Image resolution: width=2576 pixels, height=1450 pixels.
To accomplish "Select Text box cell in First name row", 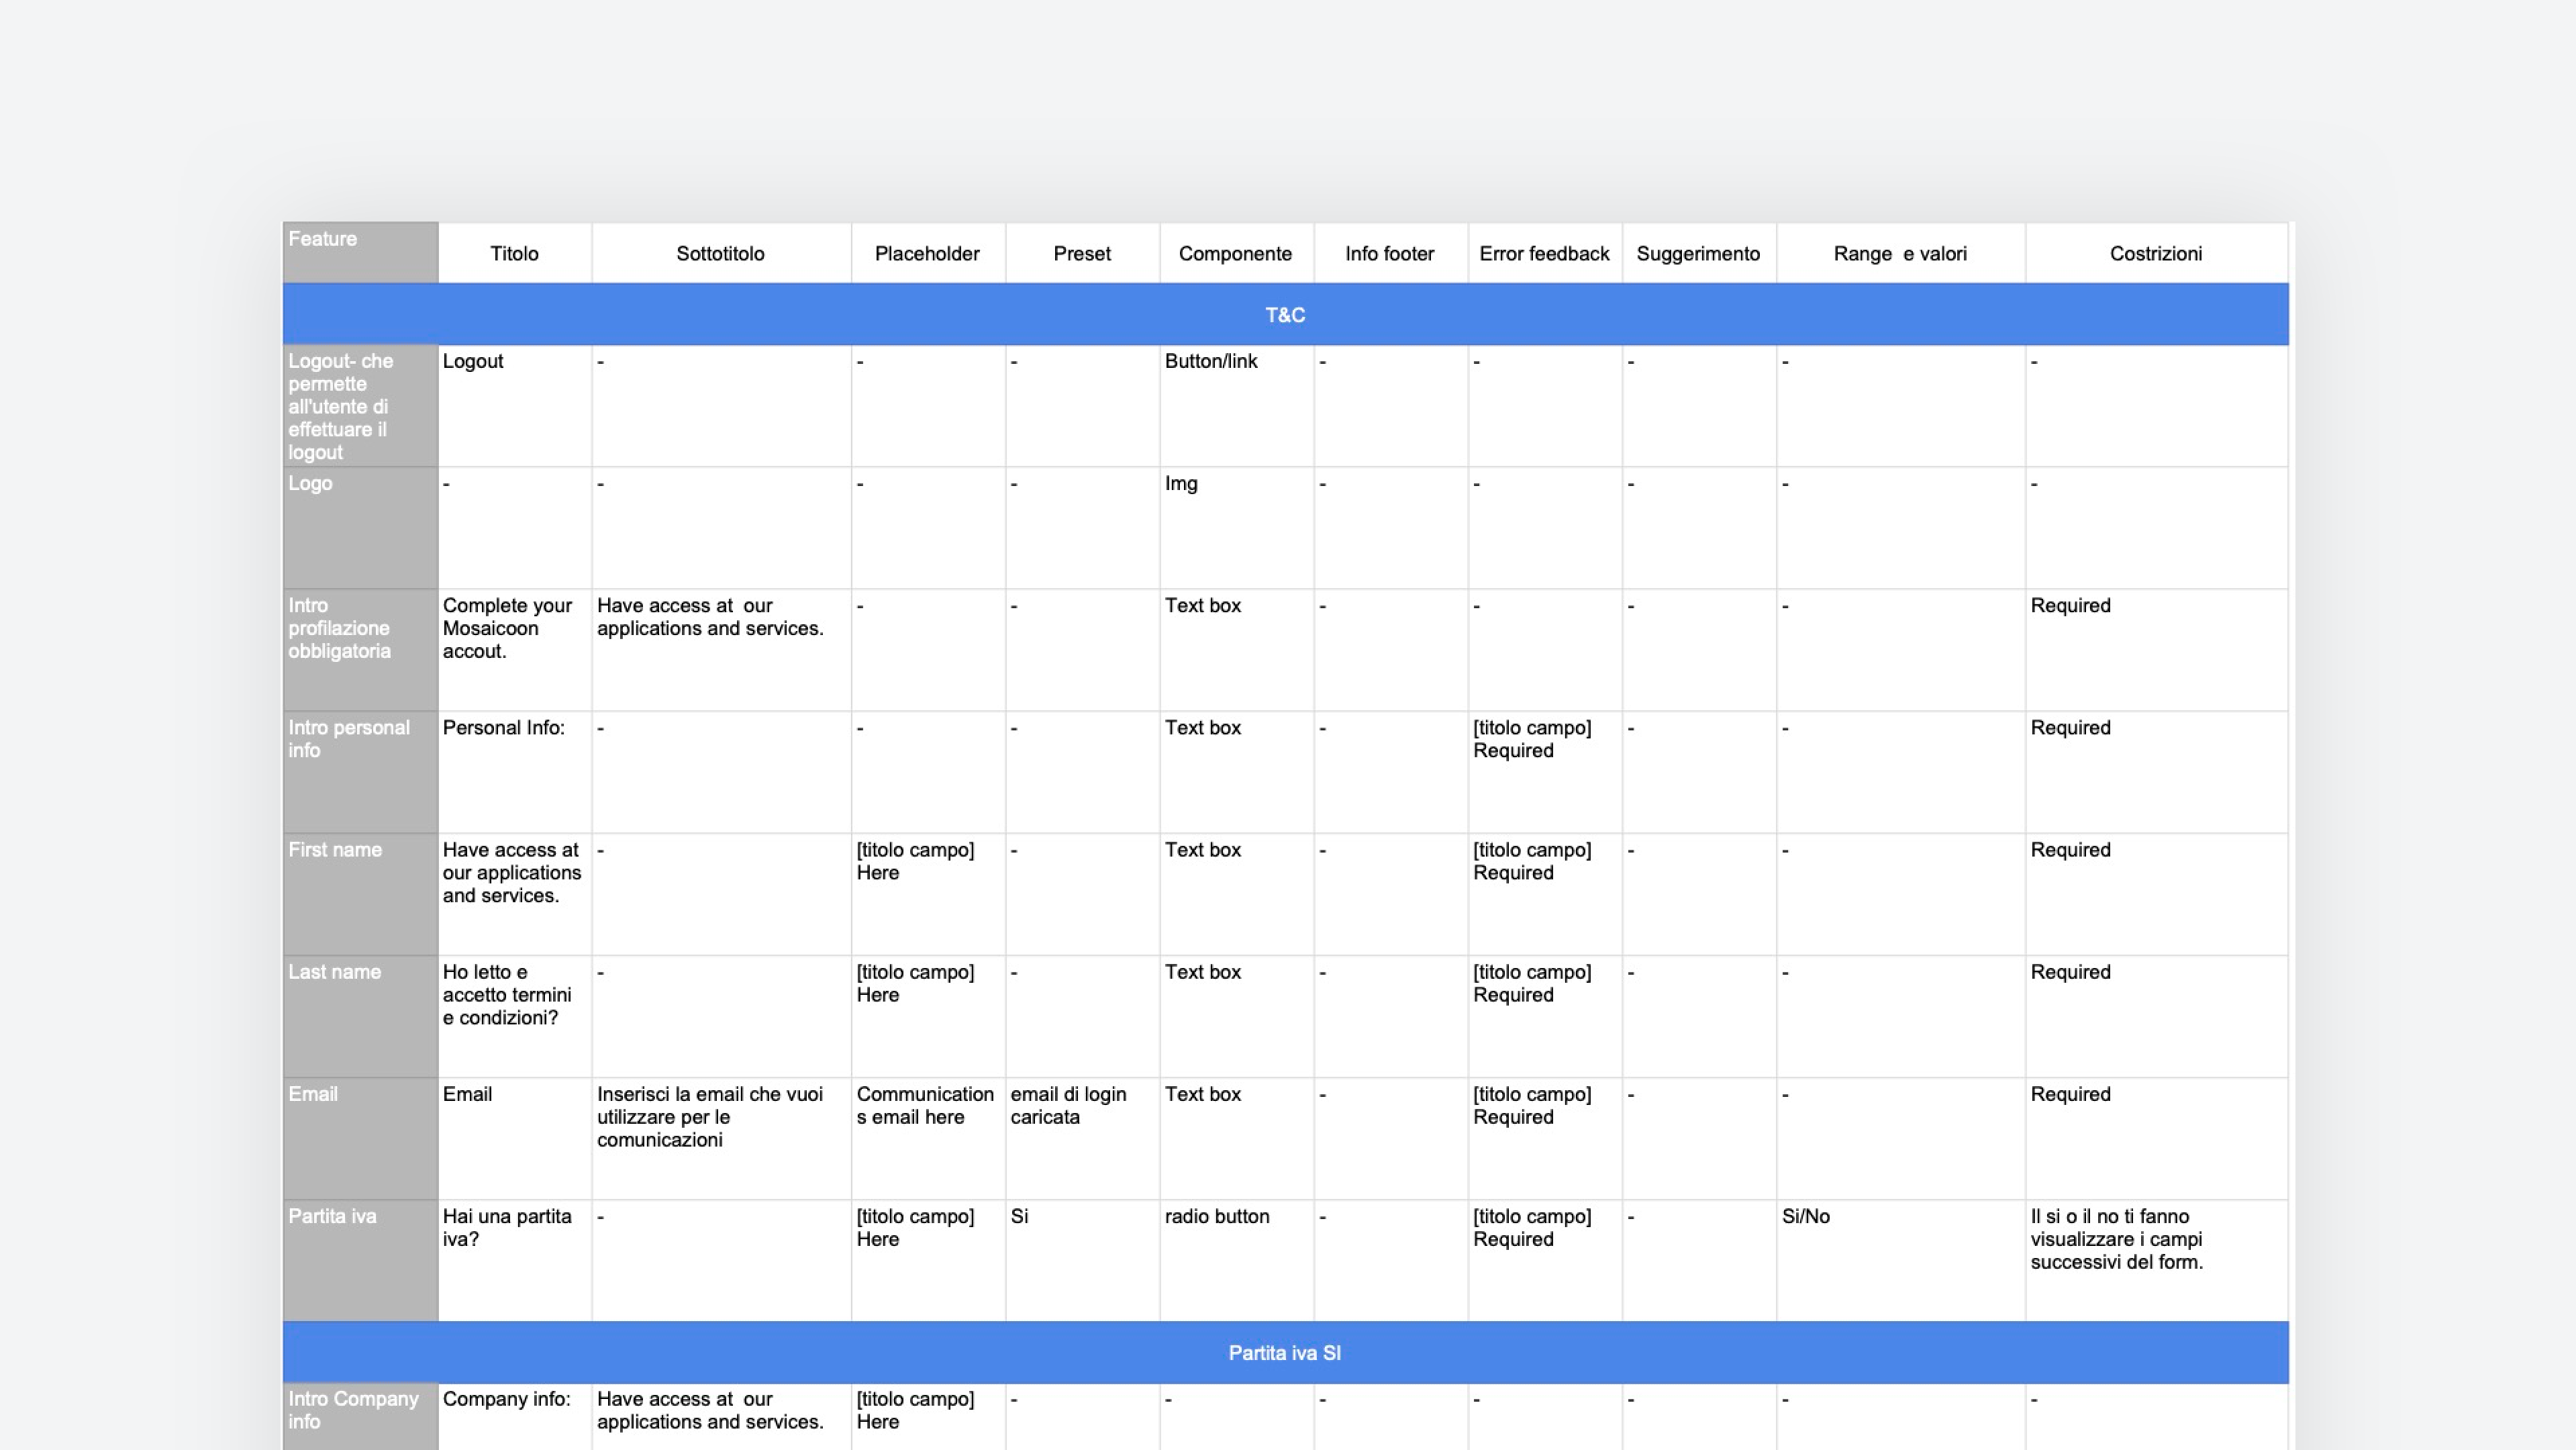I will tap(1236, 894).
